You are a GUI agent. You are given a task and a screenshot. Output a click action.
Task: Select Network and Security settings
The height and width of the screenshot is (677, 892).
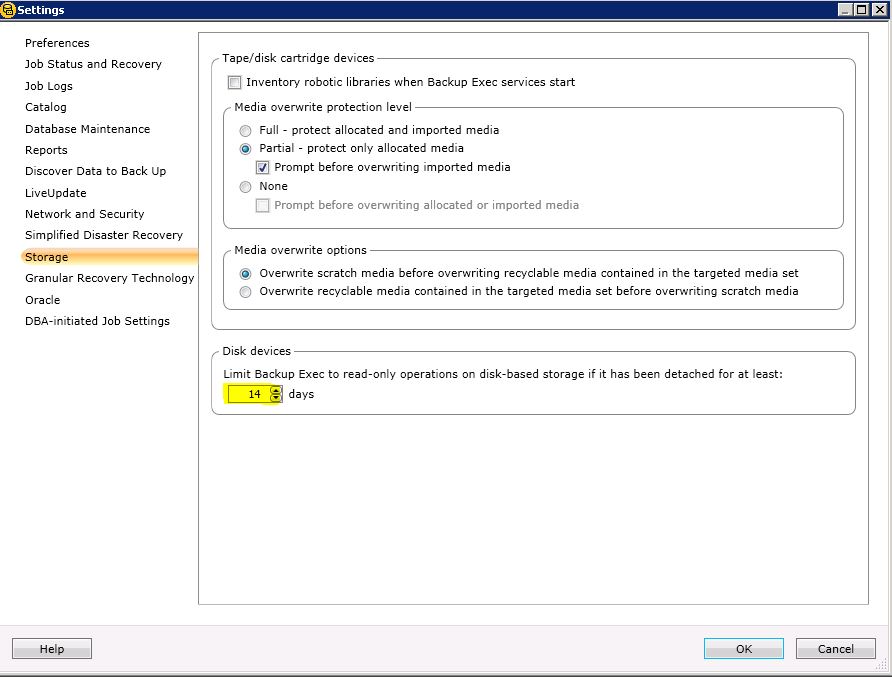84,214
